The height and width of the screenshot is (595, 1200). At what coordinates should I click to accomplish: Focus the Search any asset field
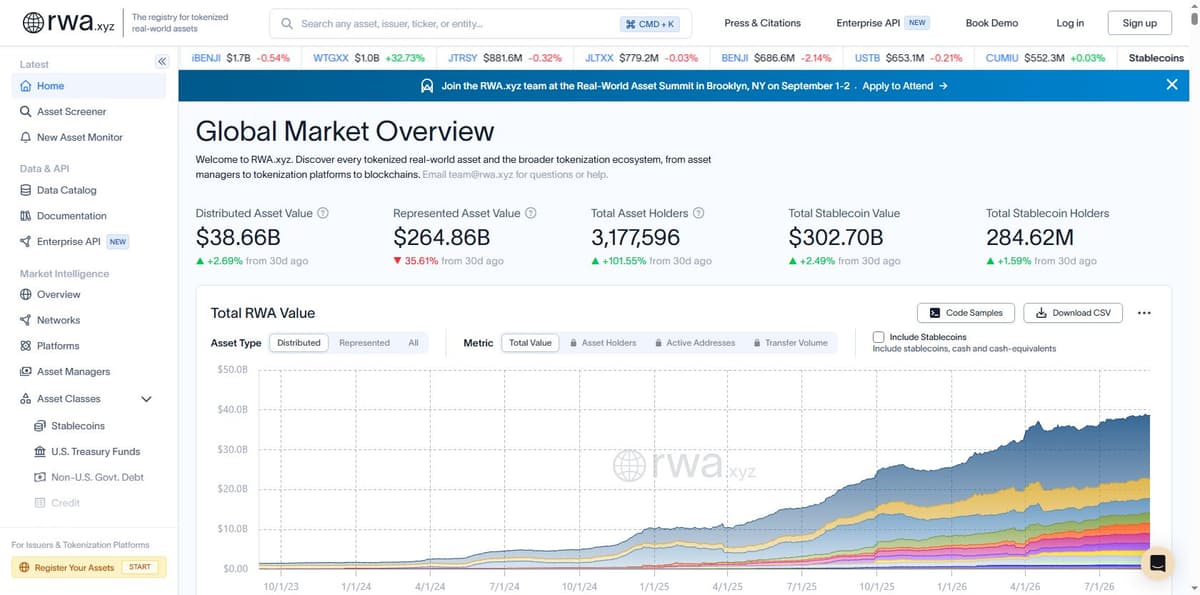(480, 23)
